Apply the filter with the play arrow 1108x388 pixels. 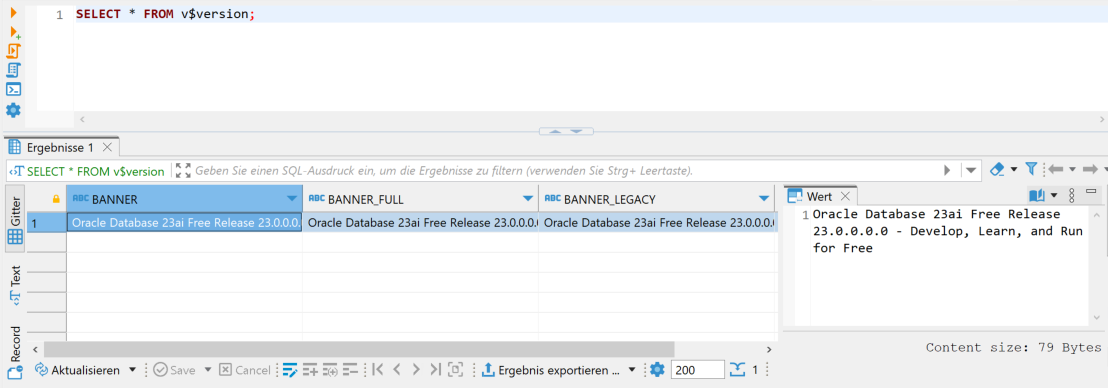[948, 170]
